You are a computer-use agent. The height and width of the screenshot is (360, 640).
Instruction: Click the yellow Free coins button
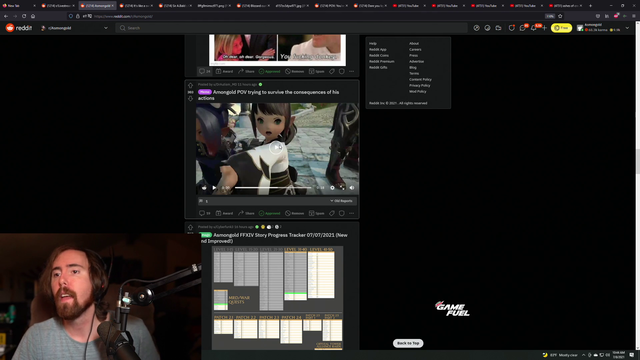coord(561,28)
